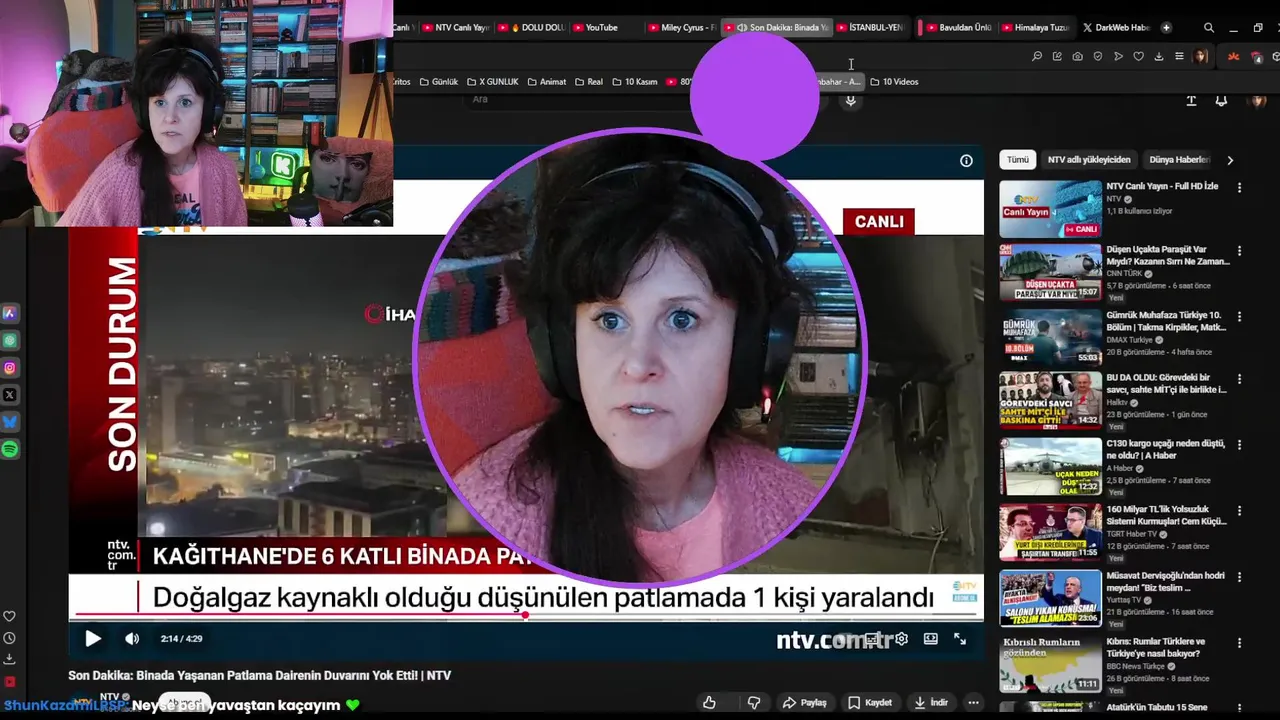
Task: Open X (Twitter) in browser sidebar
Action: pyautogui.click(x=10, y=395)
